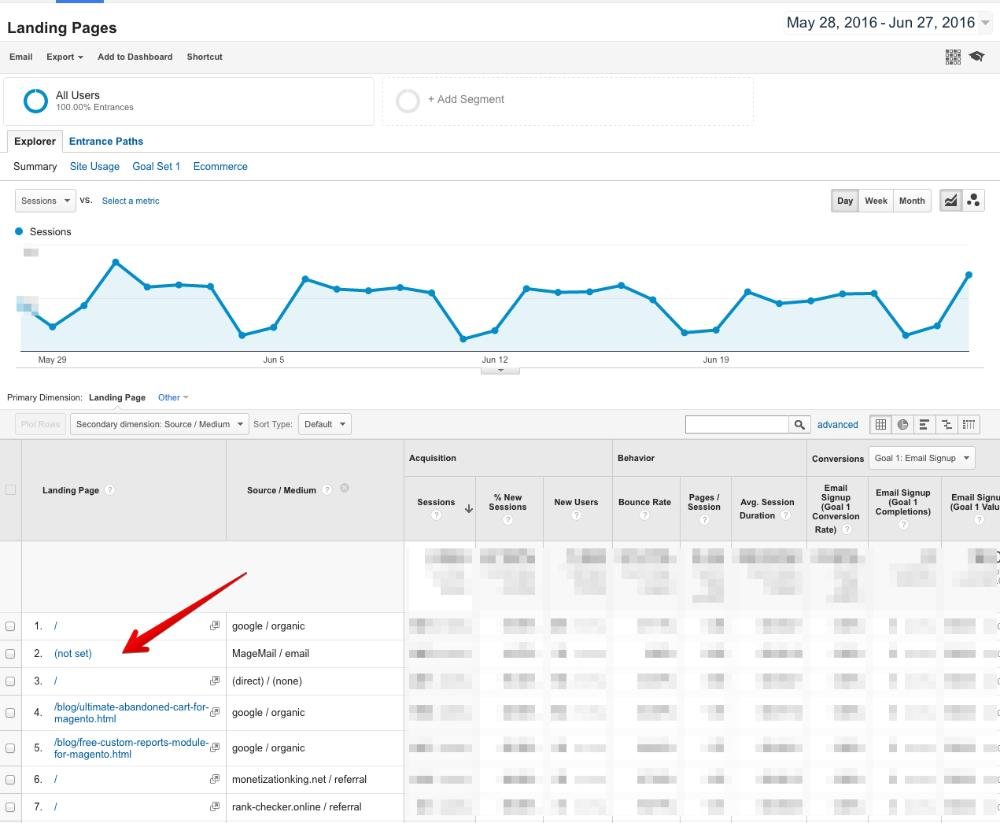Screen dimensions: 1000x823
Task: Tick the checkbox for ultimate-abandoned-cart row
Action: tap(11, 713)
